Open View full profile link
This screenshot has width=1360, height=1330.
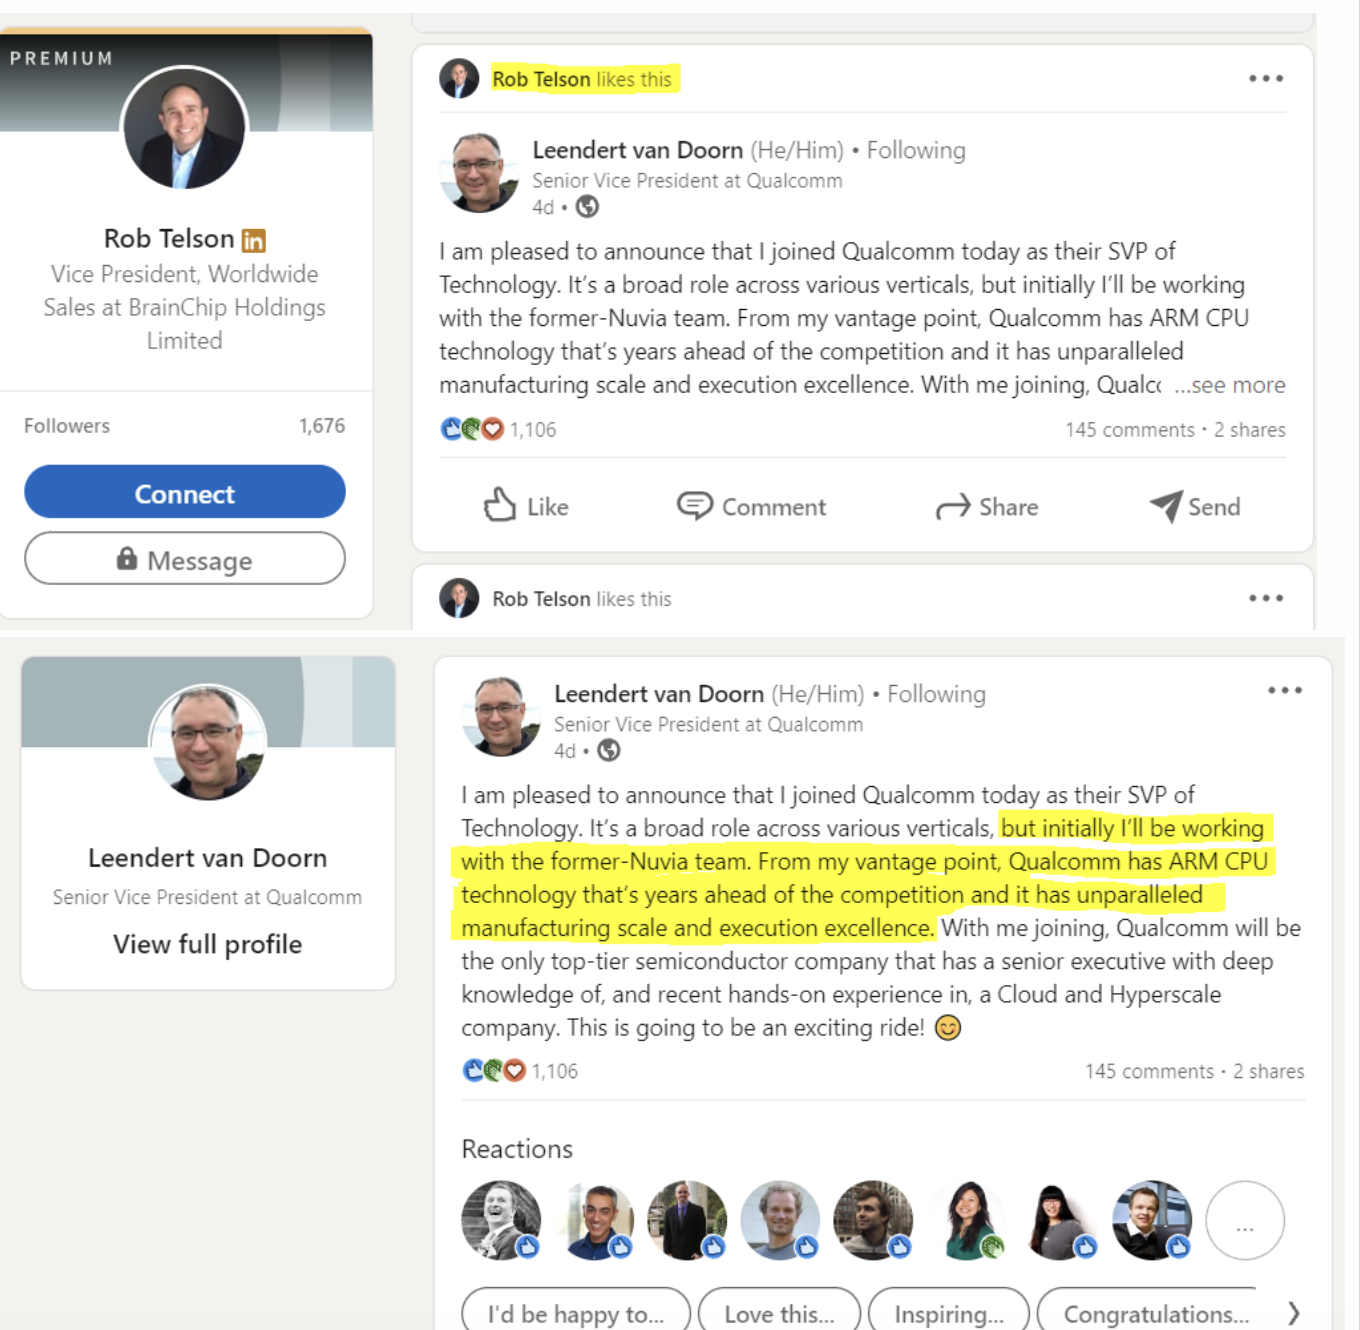point(207,944)
